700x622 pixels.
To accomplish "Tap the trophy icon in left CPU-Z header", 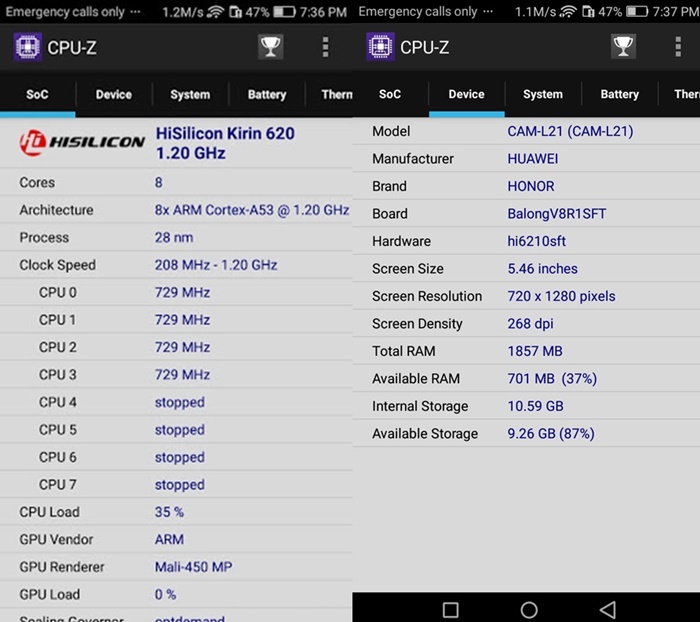I will tap(271, 47).
